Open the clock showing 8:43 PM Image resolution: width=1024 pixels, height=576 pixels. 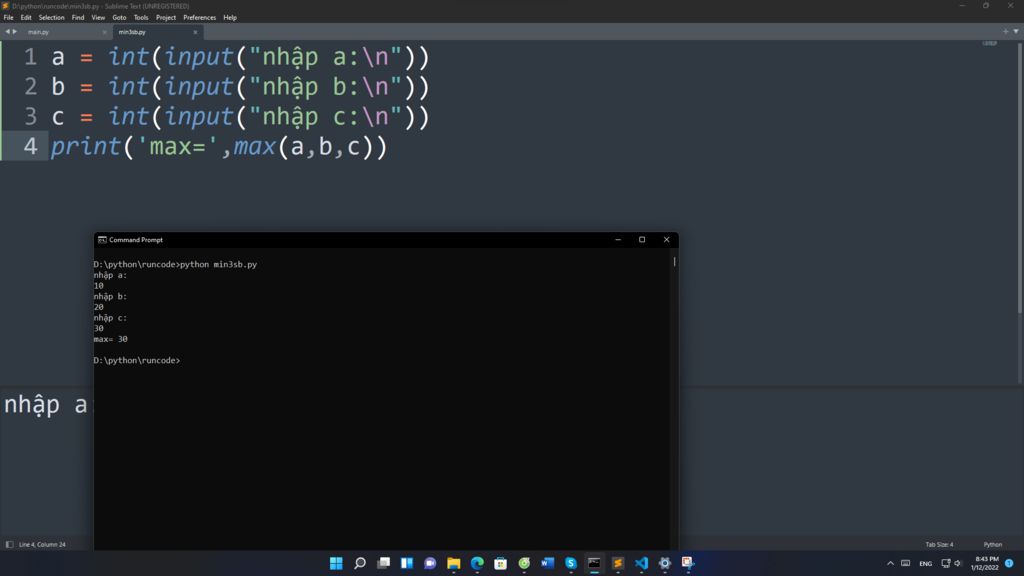click(x=985, y=563)
